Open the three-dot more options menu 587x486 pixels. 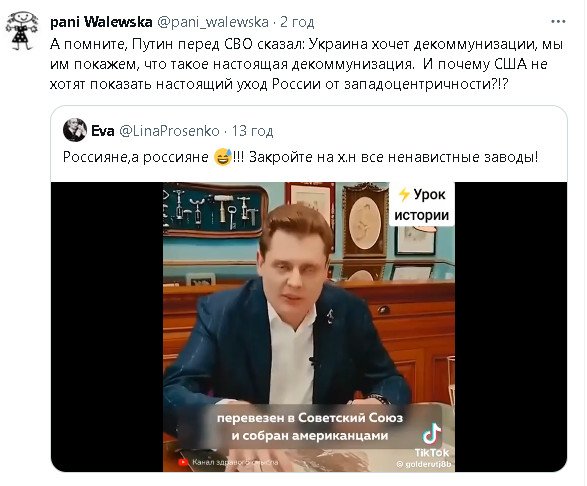(x=558, y=22)
